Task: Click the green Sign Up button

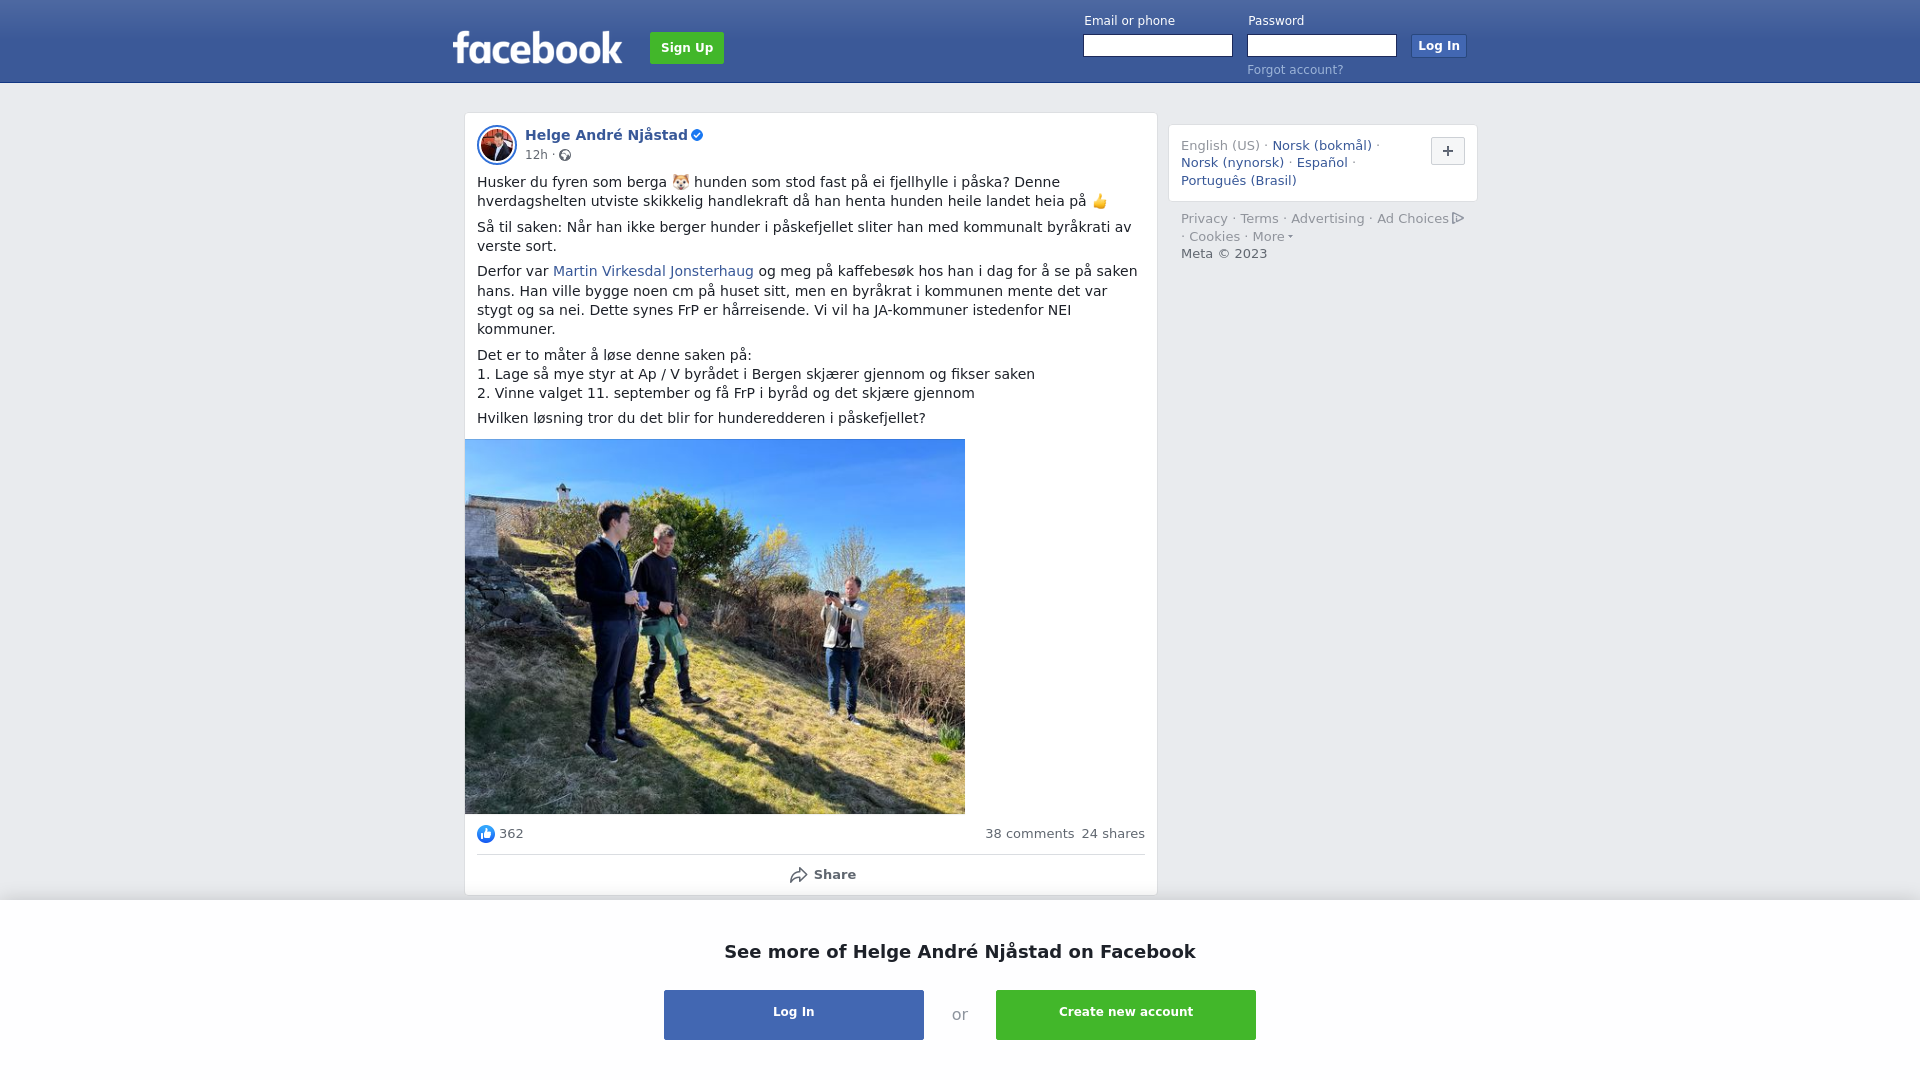Action: tap(687, 48)
